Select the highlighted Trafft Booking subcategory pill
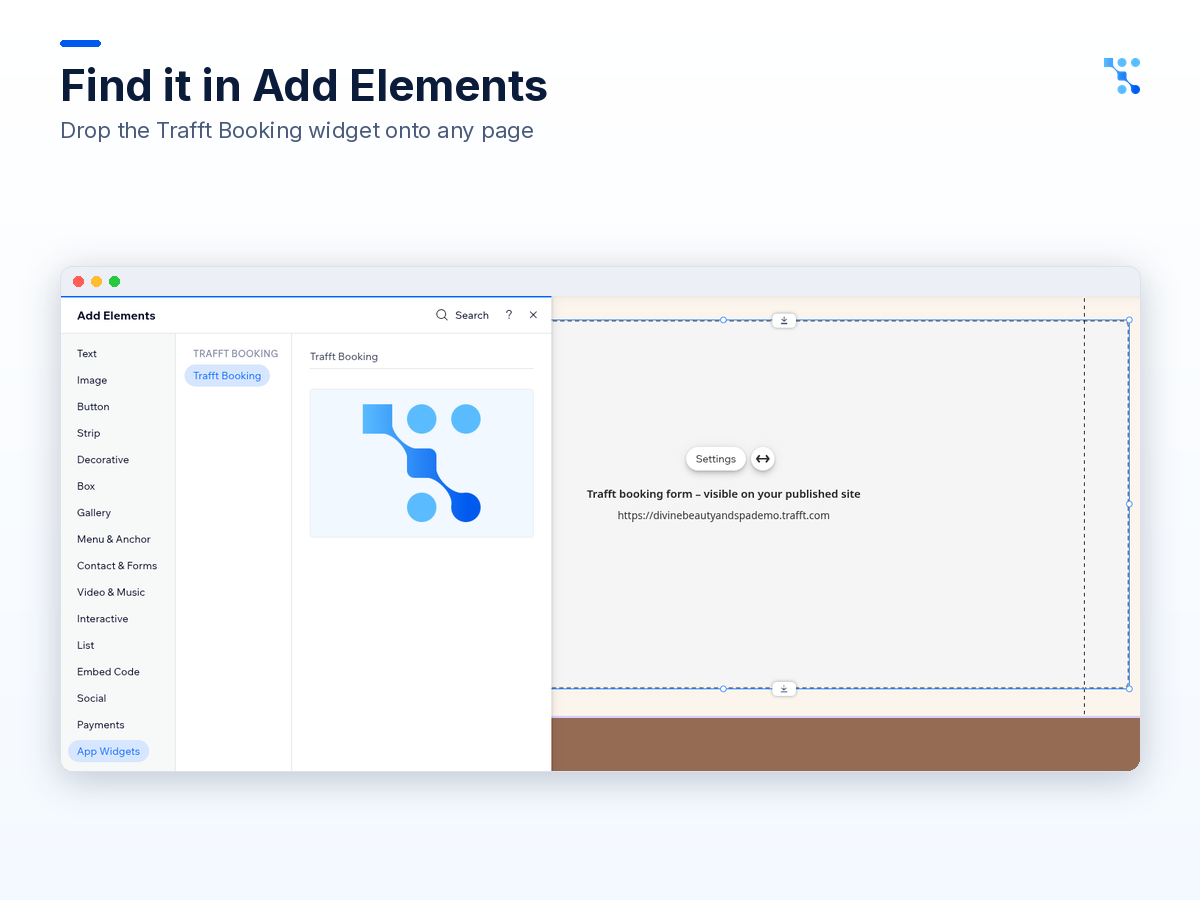 click(227, 376)
